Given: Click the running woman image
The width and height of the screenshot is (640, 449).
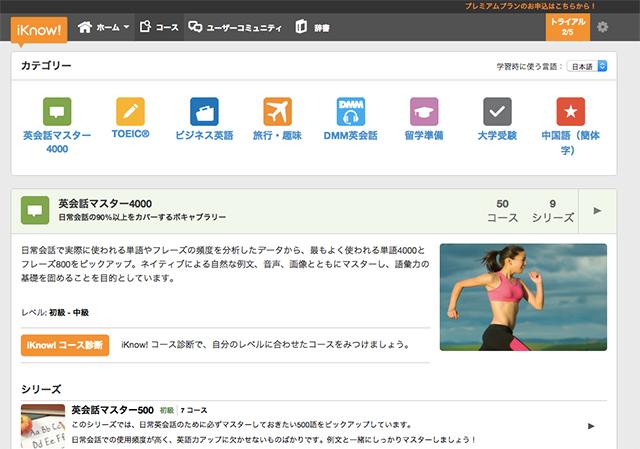Looking at the screenshot, I should point(523,297).
